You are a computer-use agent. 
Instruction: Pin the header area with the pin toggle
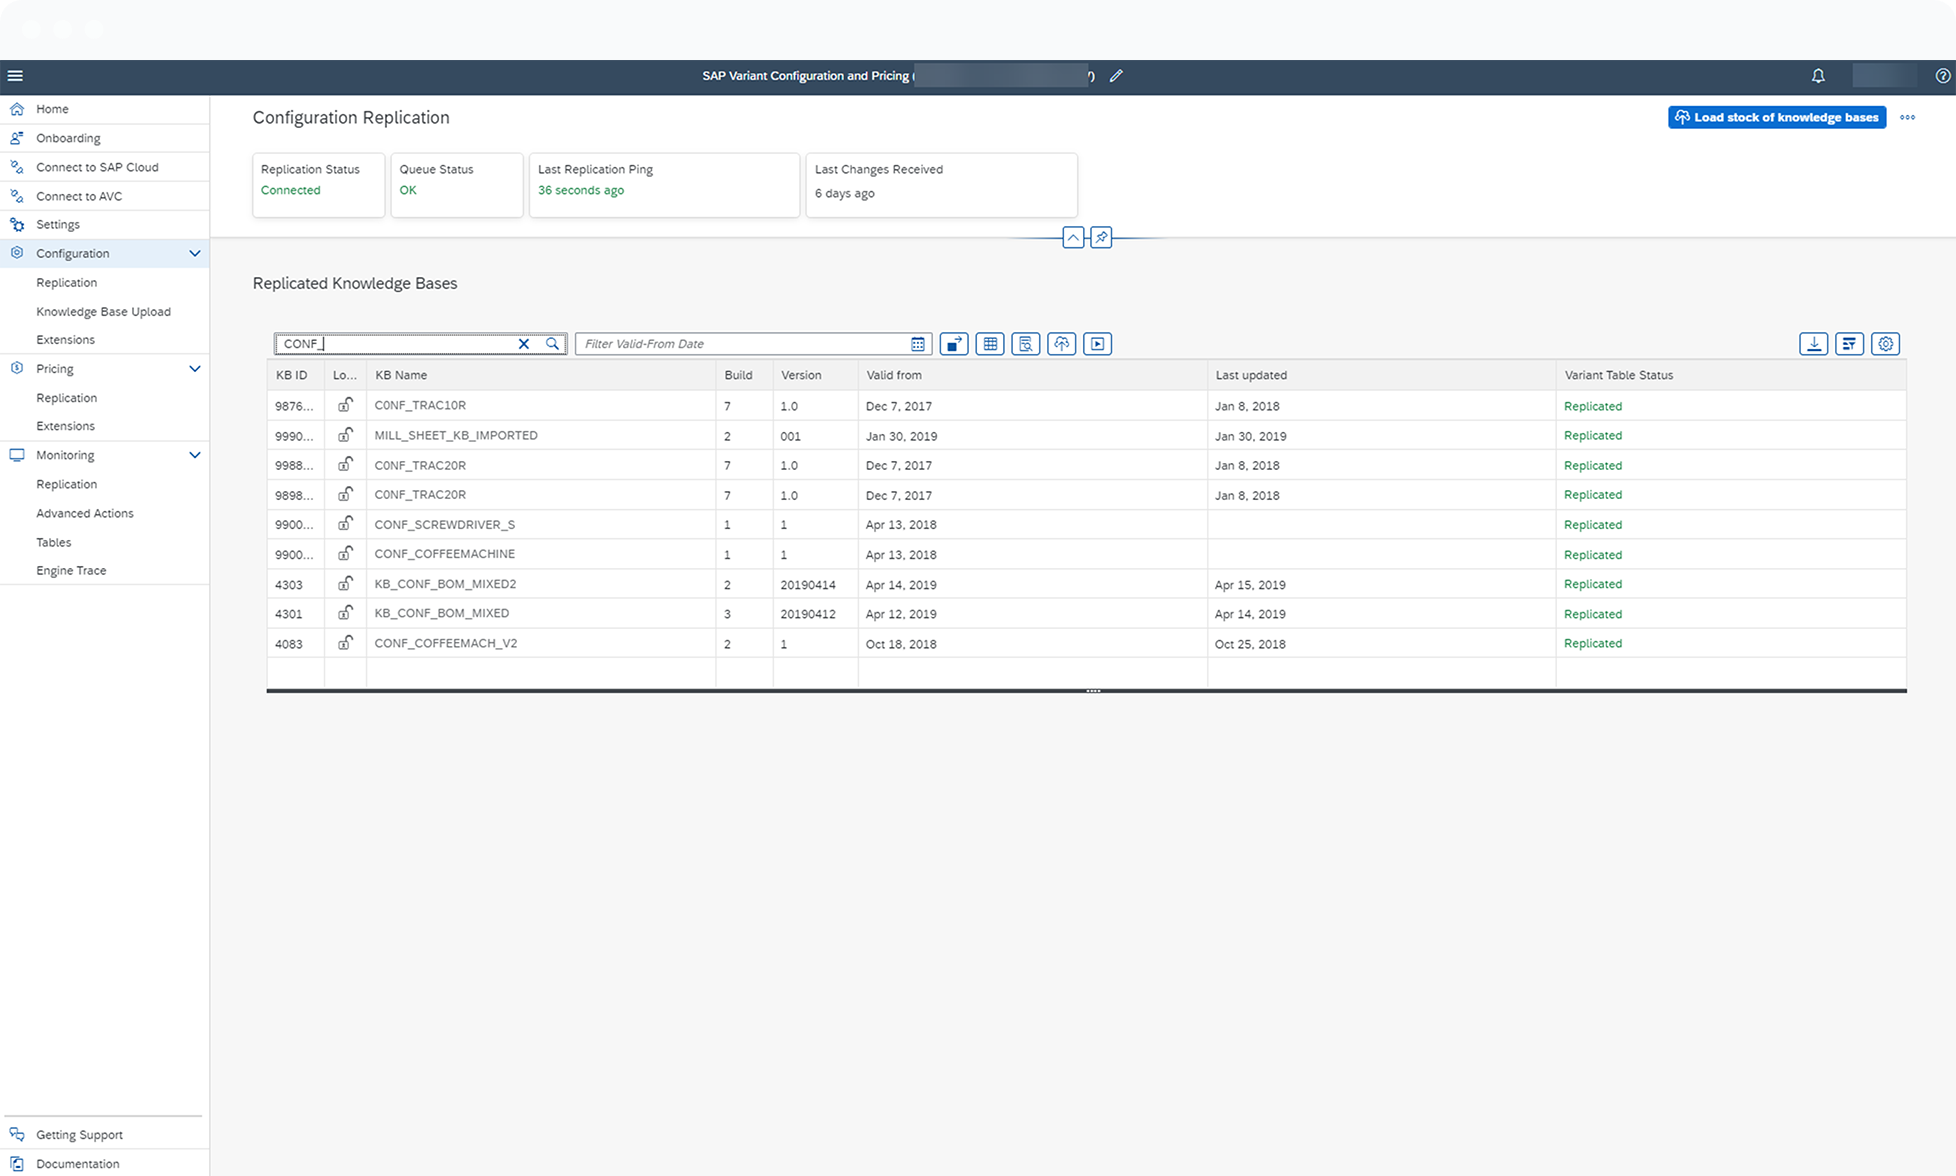[x=1101, y=237]
